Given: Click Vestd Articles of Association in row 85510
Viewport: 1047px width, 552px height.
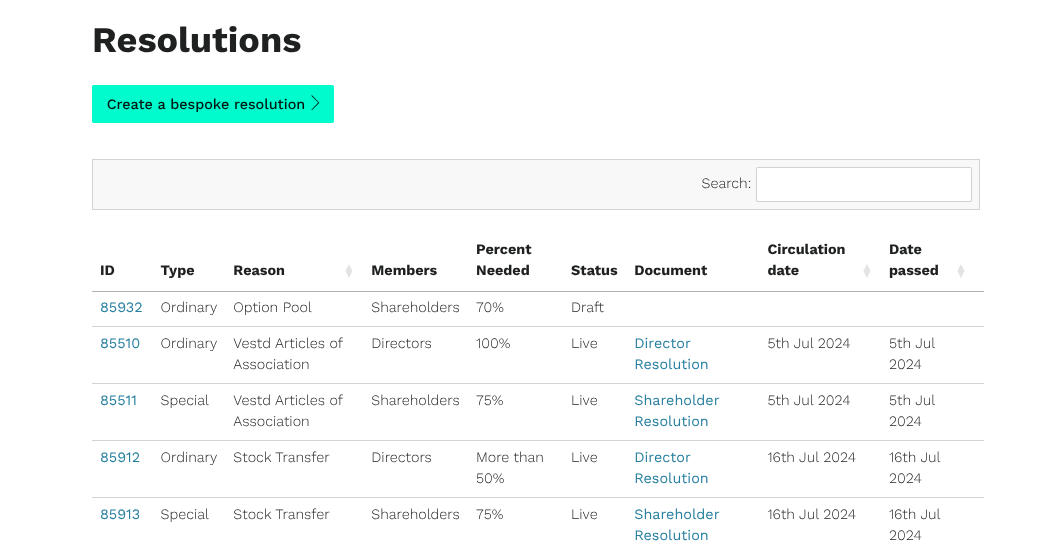Looking at the screenshot, I should (288, 354).
